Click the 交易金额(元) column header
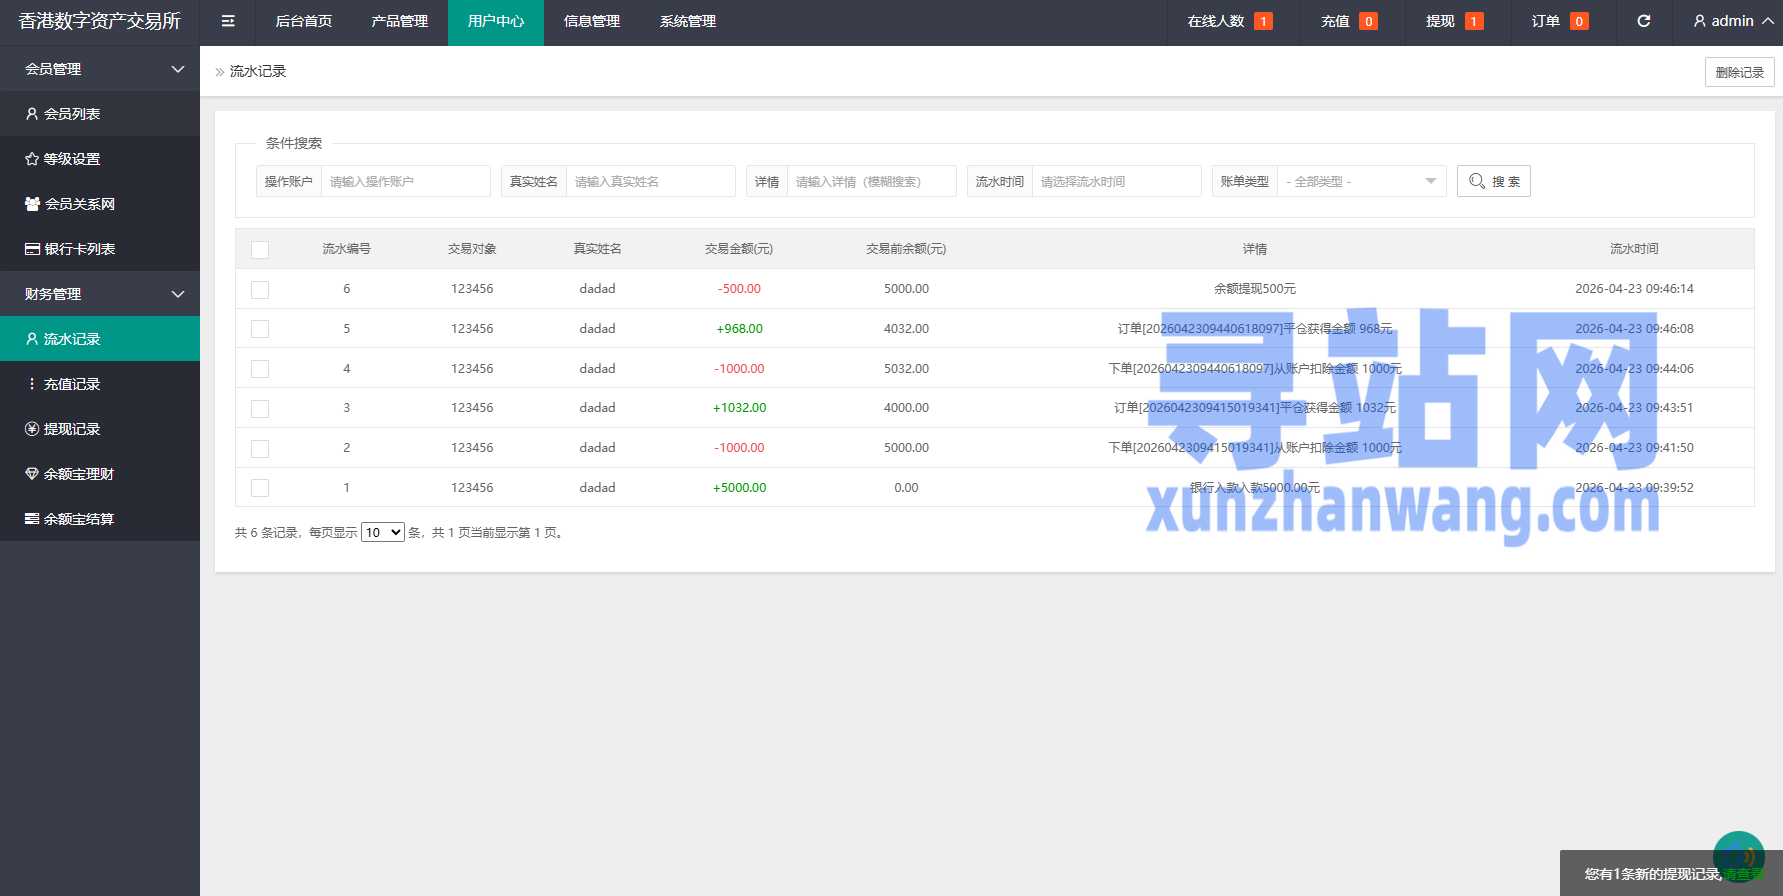The width and height of the screenshot is (1783, 896). (739, 249)
